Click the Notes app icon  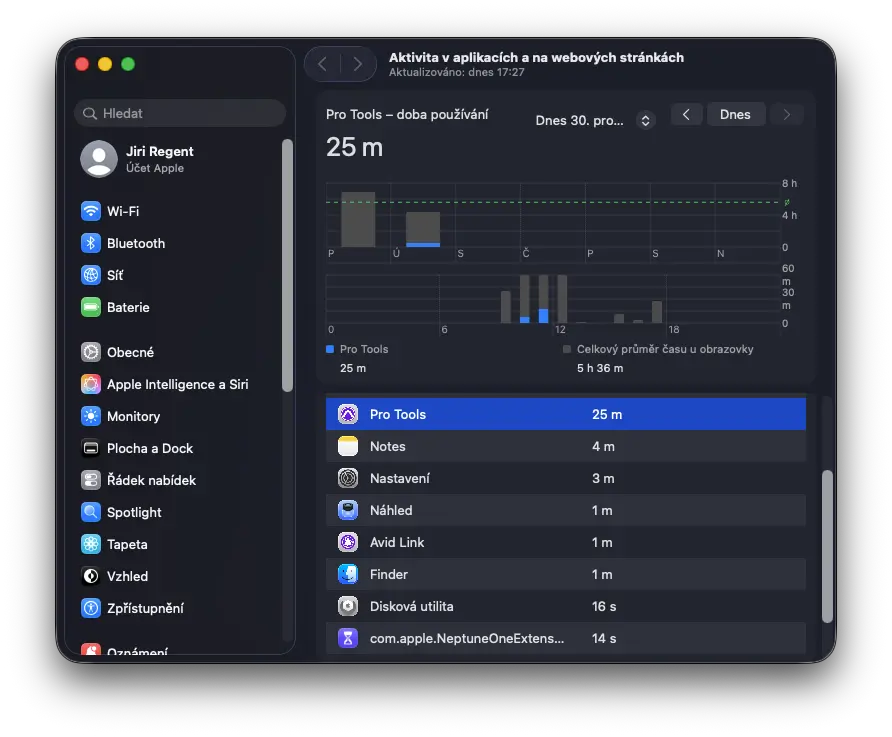point(348,446)
